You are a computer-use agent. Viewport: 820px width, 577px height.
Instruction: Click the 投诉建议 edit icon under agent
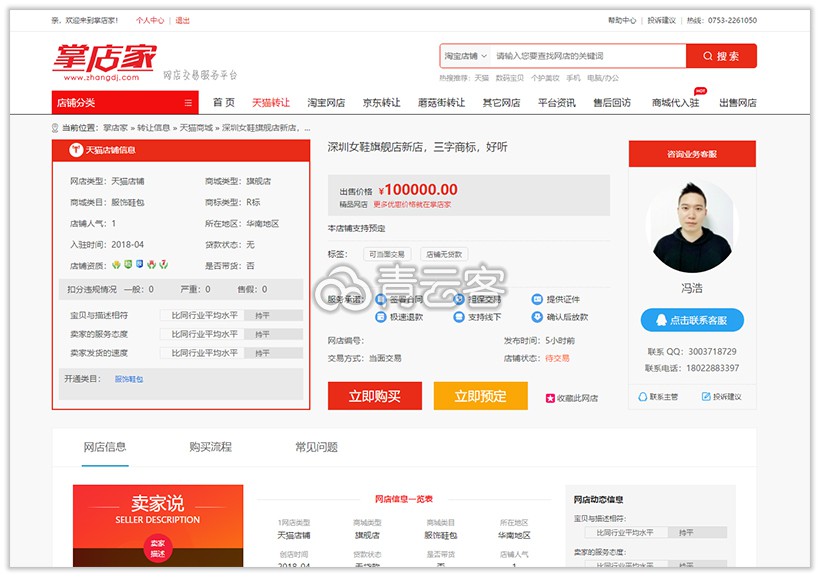point(705,397)
